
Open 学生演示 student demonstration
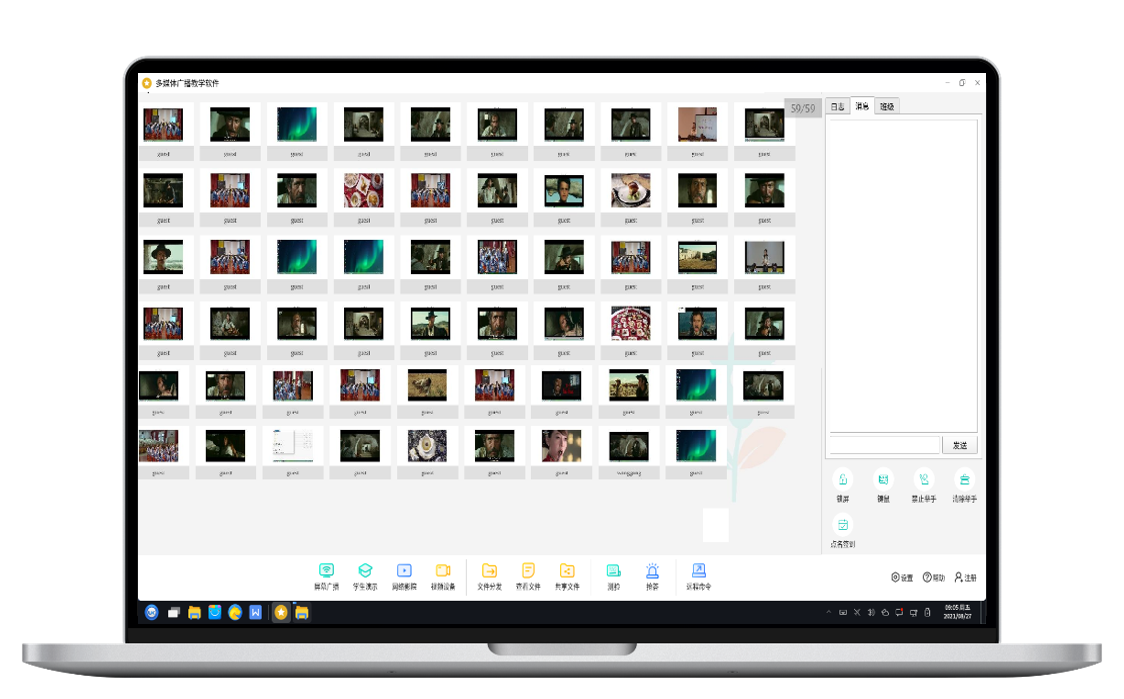365,572
